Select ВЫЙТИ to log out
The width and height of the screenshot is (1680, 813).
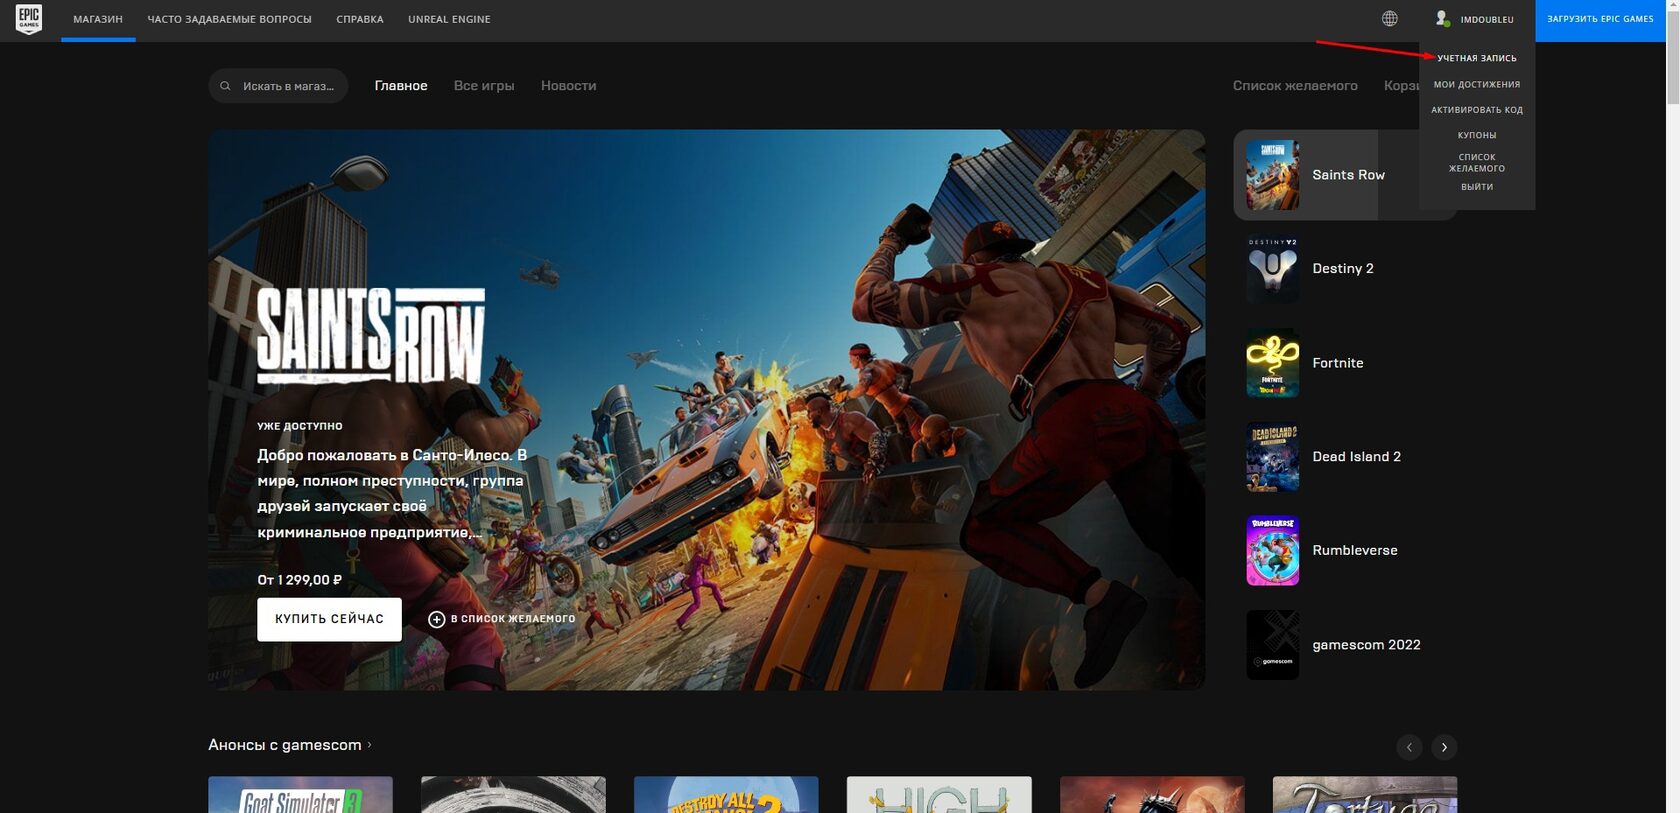click(x=1477, y=187)
